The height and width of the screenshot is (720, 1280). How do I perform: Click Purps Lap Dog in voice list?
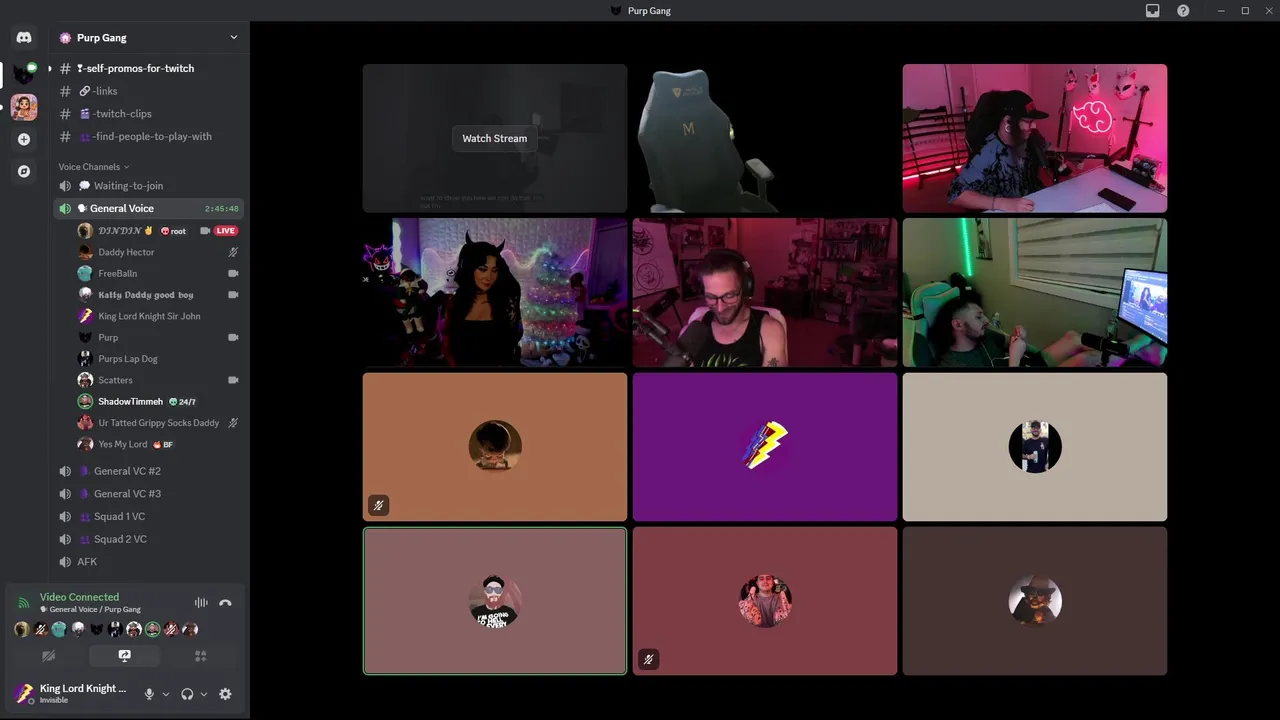coord(157,359)
